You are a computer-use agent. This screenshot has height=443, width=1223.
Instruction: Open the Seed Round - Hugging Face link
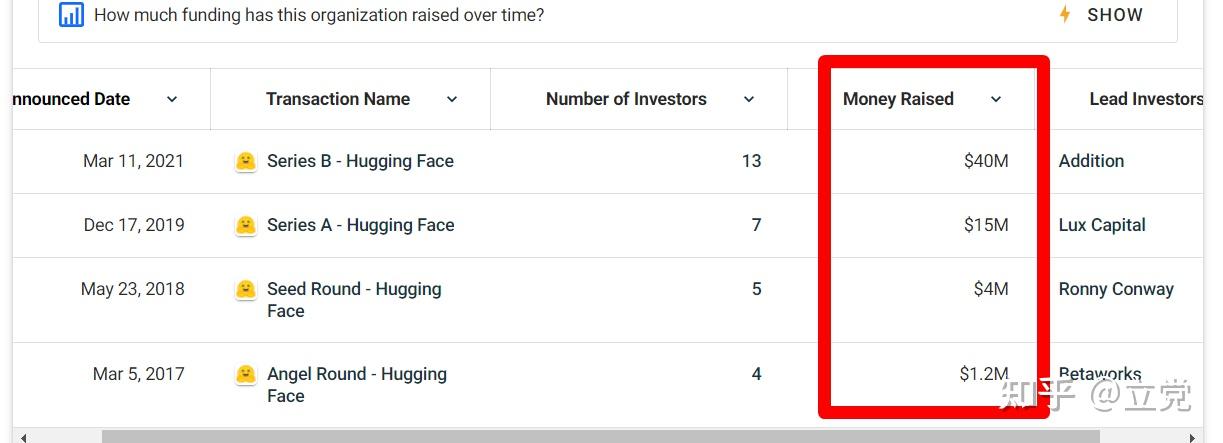coord(354,300)
